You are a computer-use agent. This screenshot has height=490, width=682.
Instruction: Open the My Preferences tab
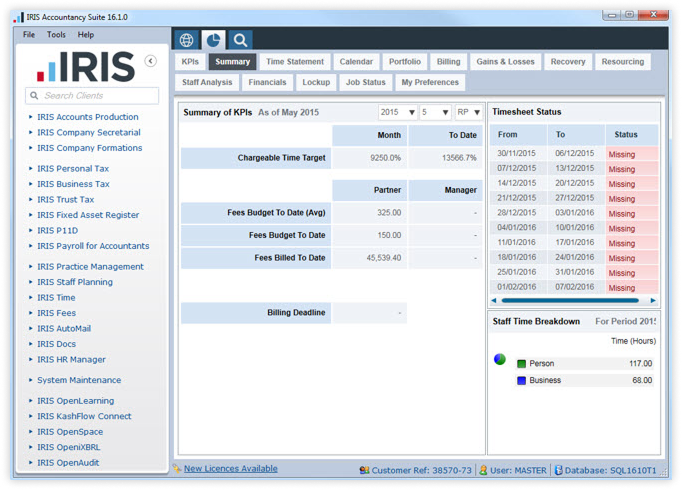pos(430,82)
